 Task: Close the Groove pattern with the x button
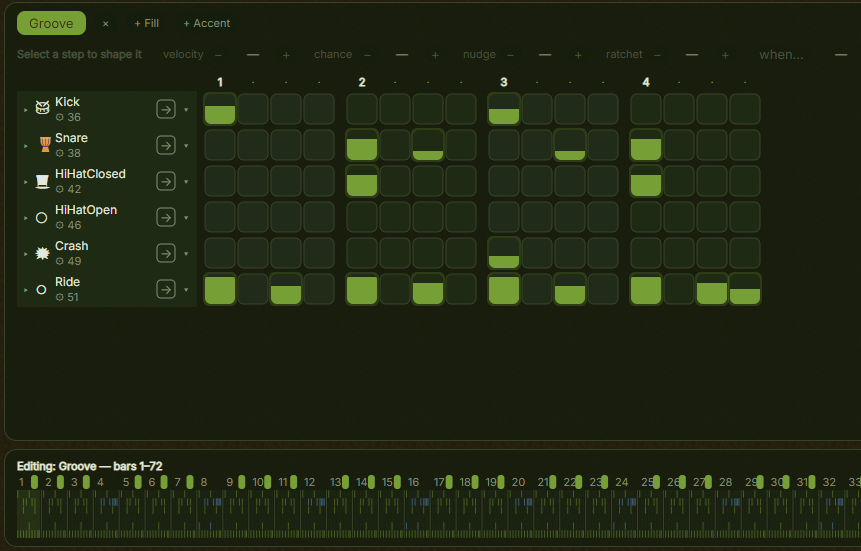(105, 24)
